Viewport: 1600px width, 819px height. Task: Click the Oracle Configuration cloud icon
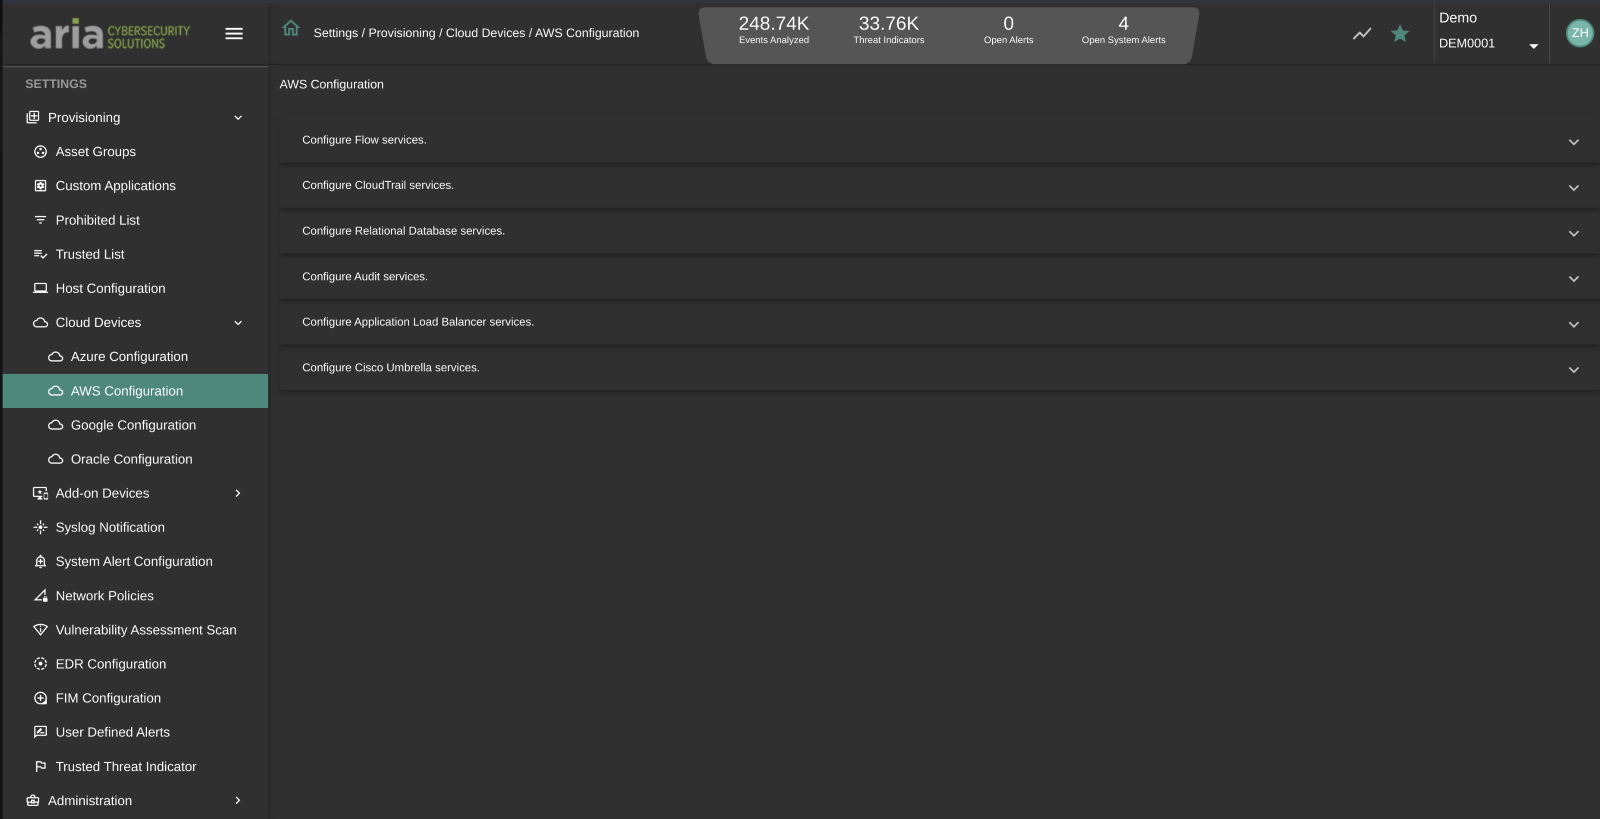click(56, 459)
